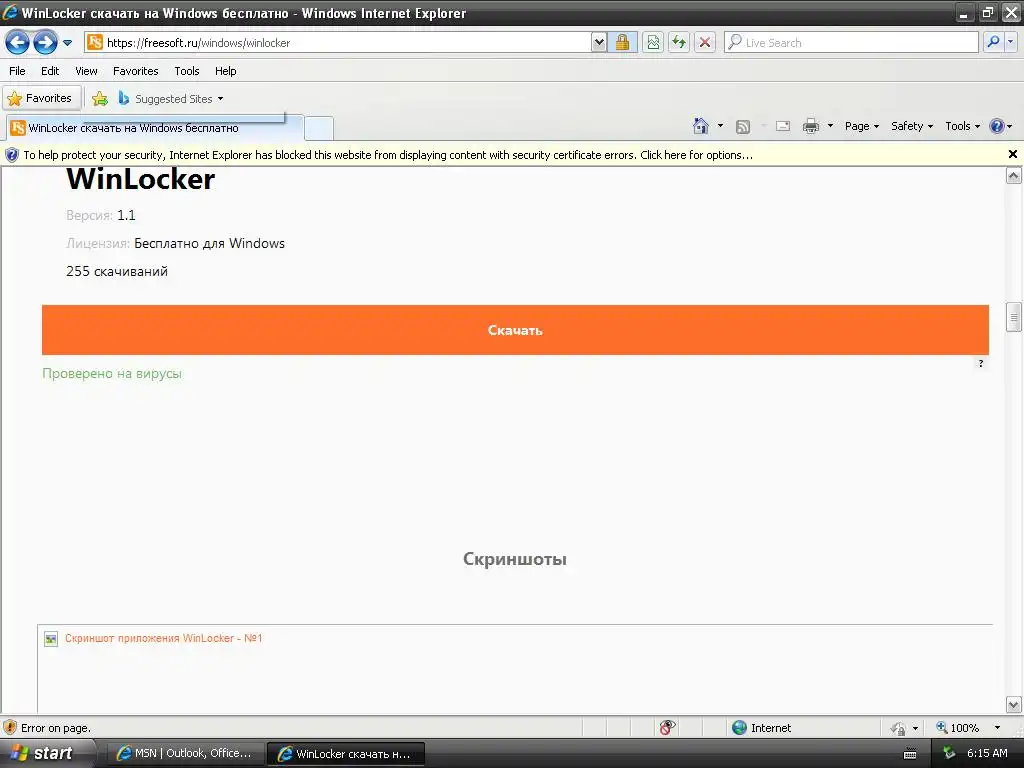
Task: Click Add to Favorites Bar star icon
Action: click(100, 99)
